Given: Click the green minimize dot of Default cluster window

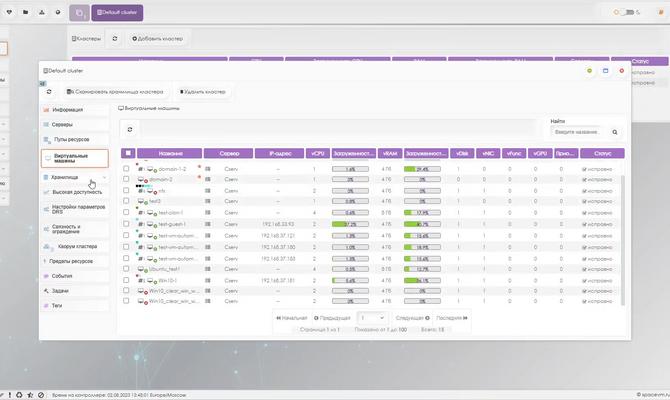Looking at the screenshot, I should tap(589, 71).
